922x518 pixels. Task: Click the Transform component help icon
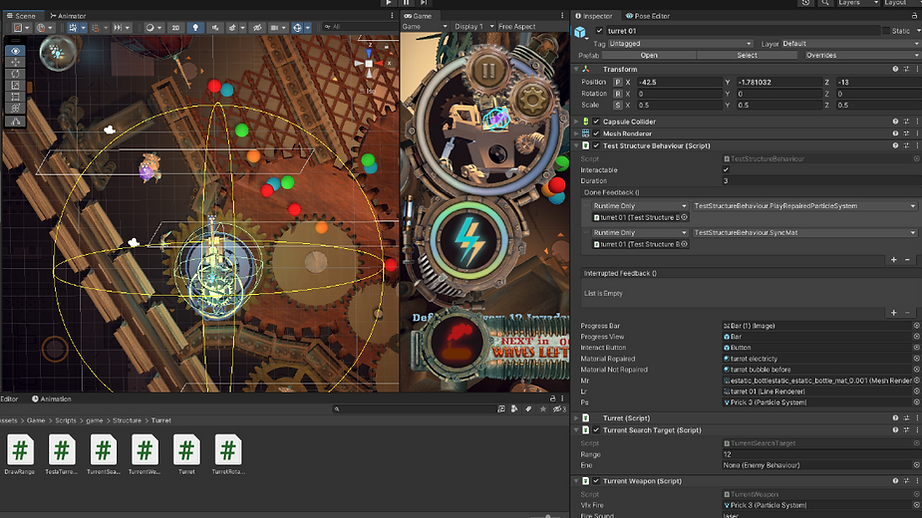[x=895, y=69]
